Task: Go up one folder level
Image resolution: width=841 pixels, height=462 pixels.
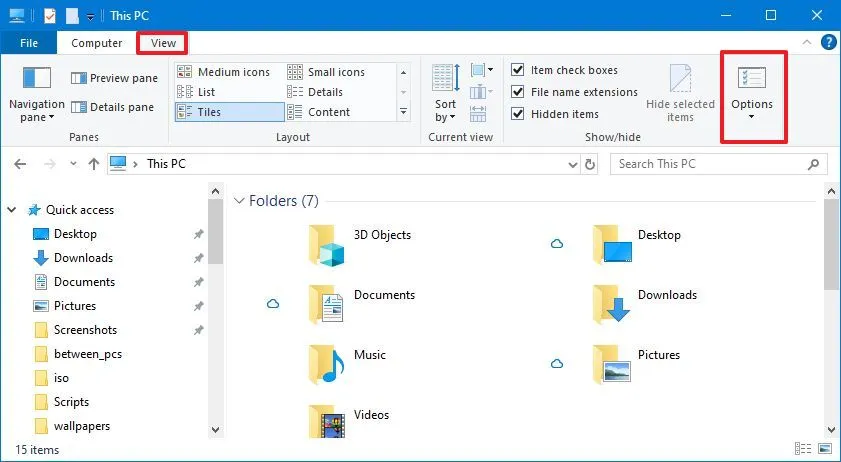Action: [x=94, y=164]
